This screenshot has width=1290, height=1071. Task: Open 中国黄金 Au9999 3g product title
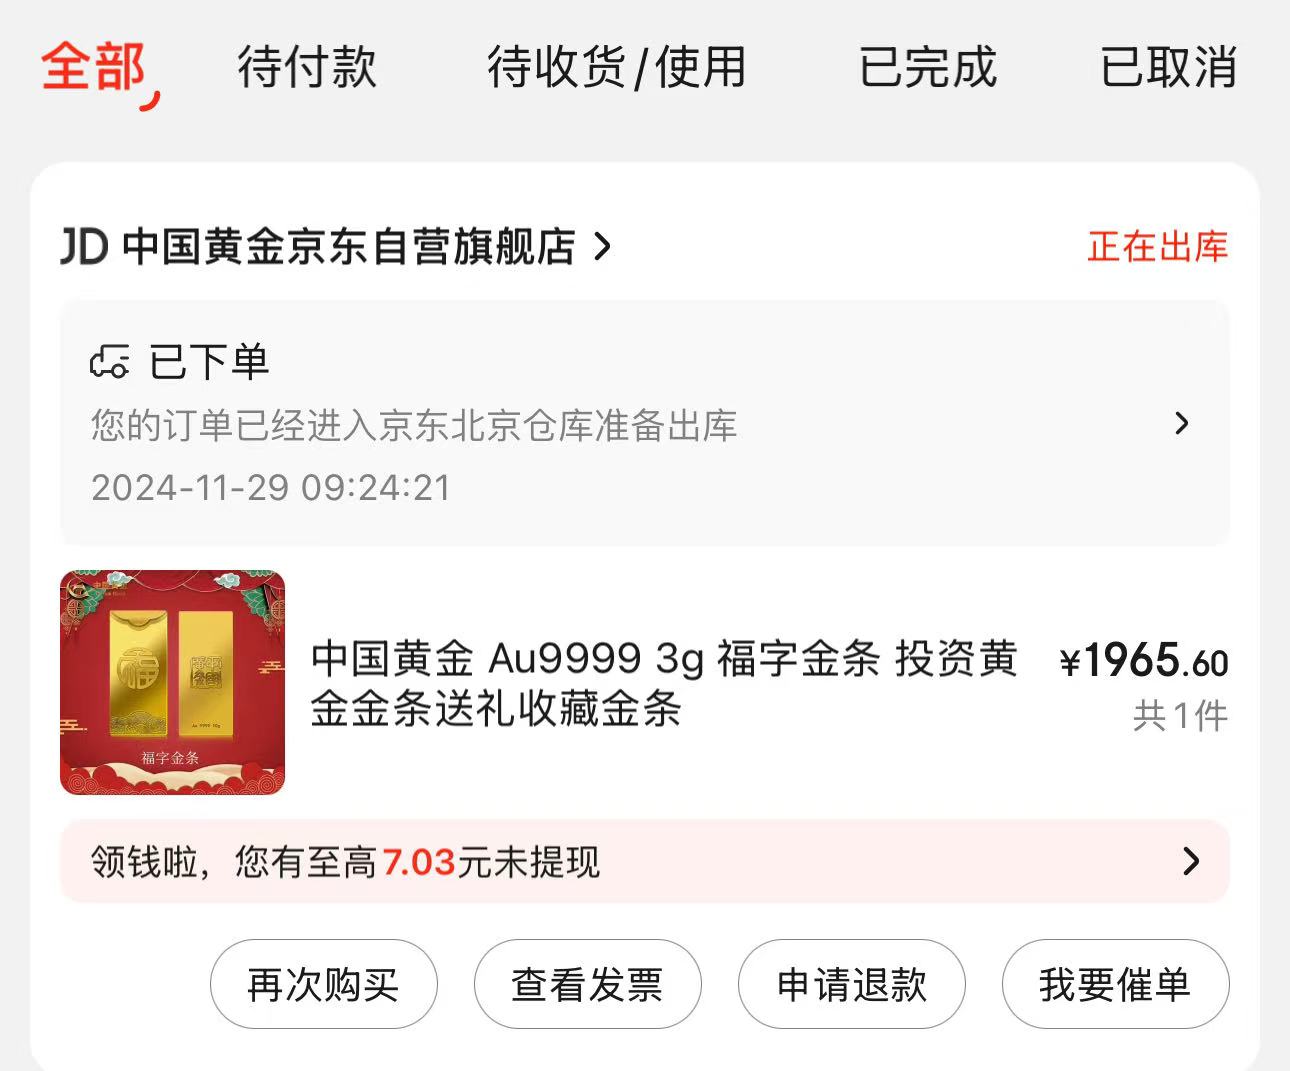(x=664, y=684)
